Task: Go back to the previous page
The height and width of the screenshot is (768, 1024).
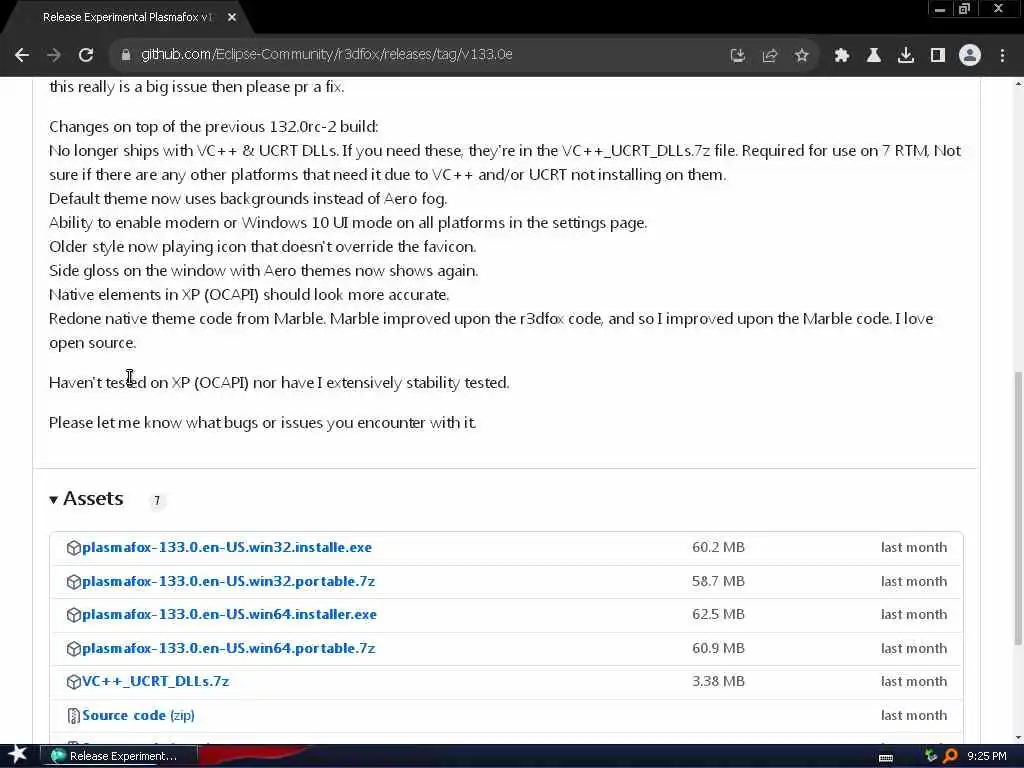Action: [x=22, y=56]
